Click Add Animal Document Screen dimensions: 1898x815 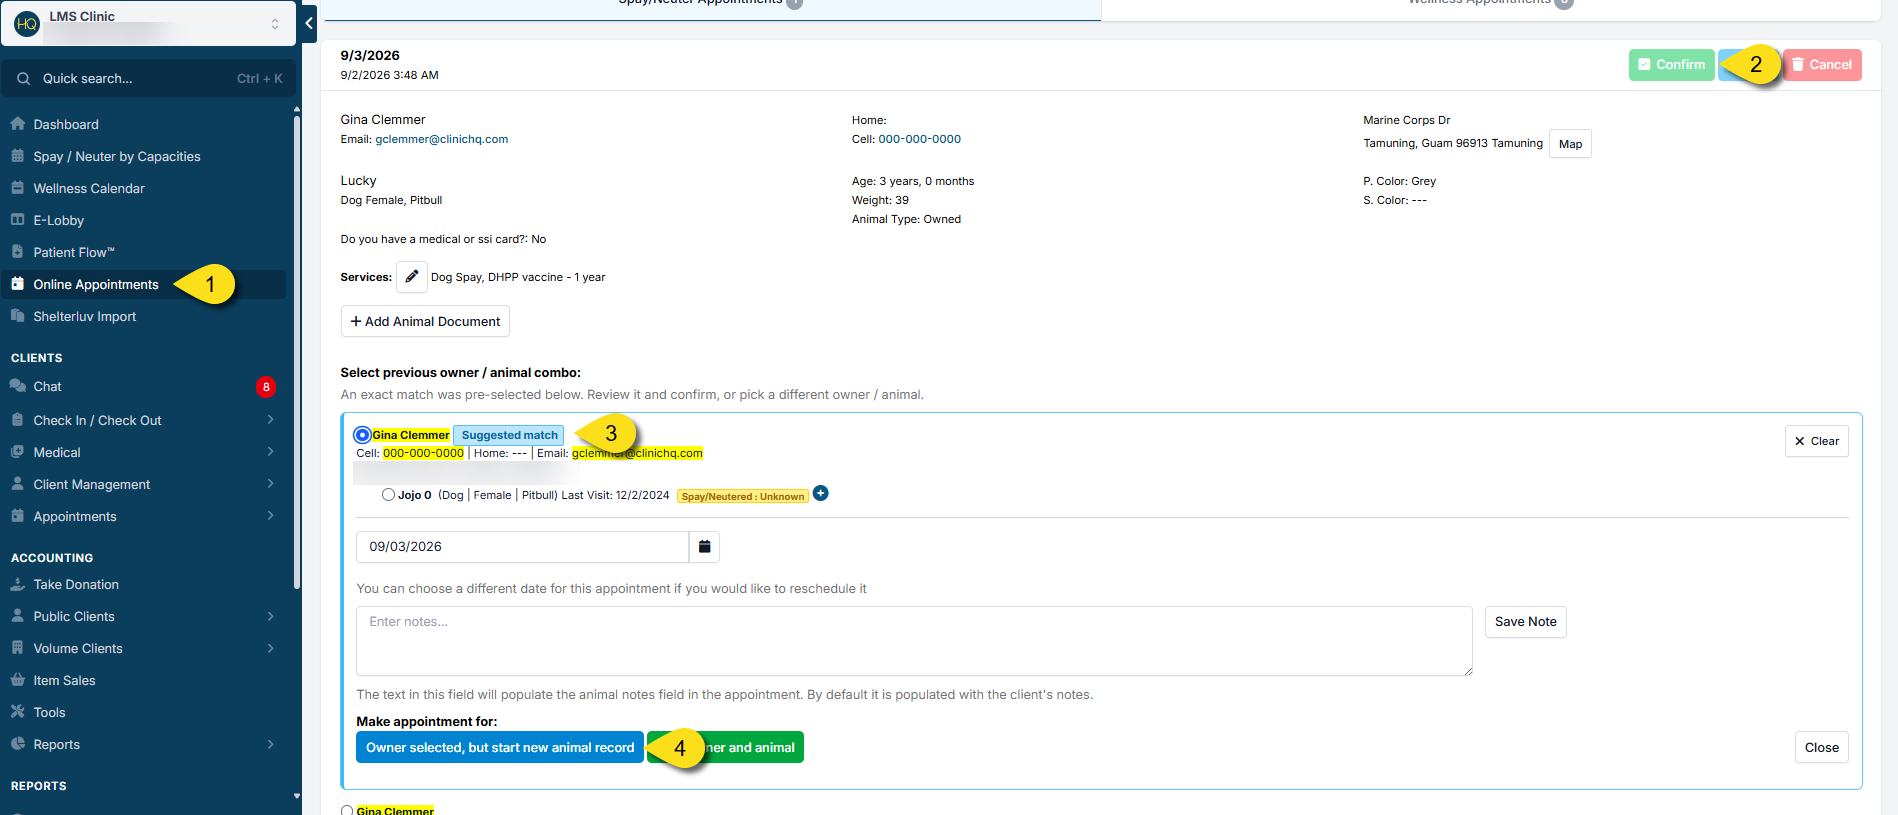425,321
